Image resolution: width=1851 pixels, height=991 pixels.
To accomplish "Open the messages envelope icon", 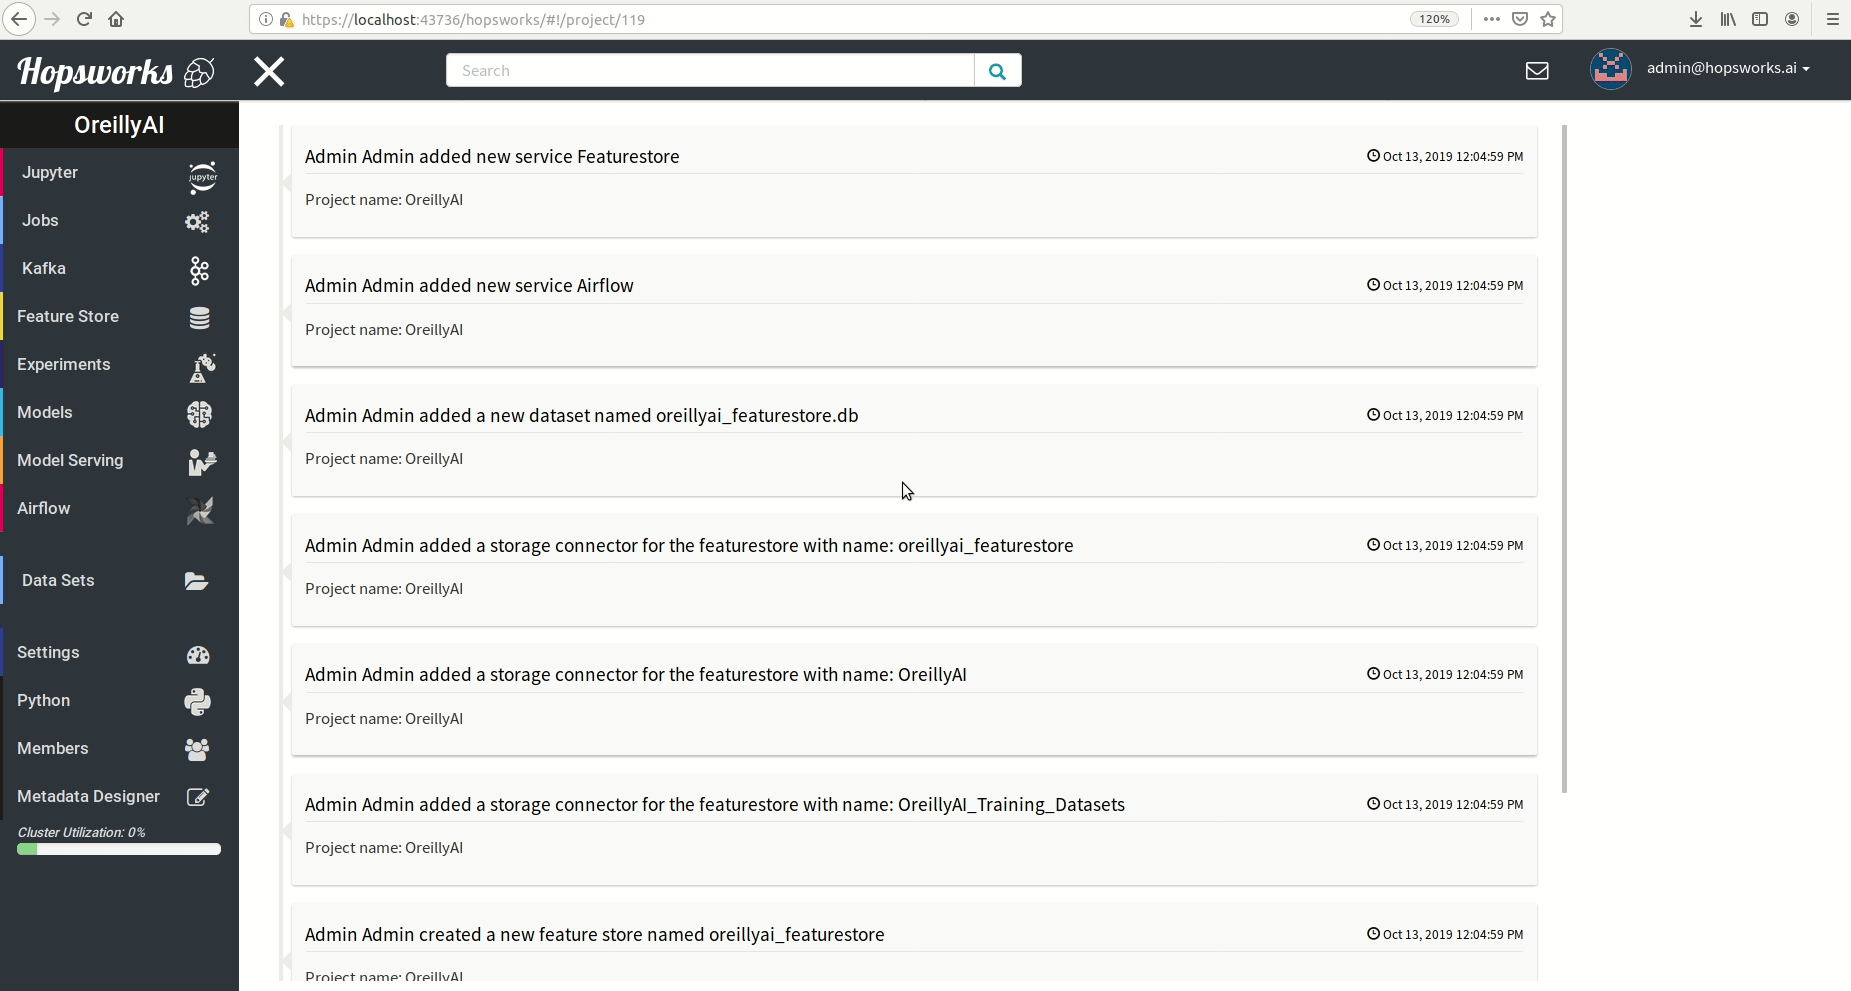I will [x=1537, y=71].
